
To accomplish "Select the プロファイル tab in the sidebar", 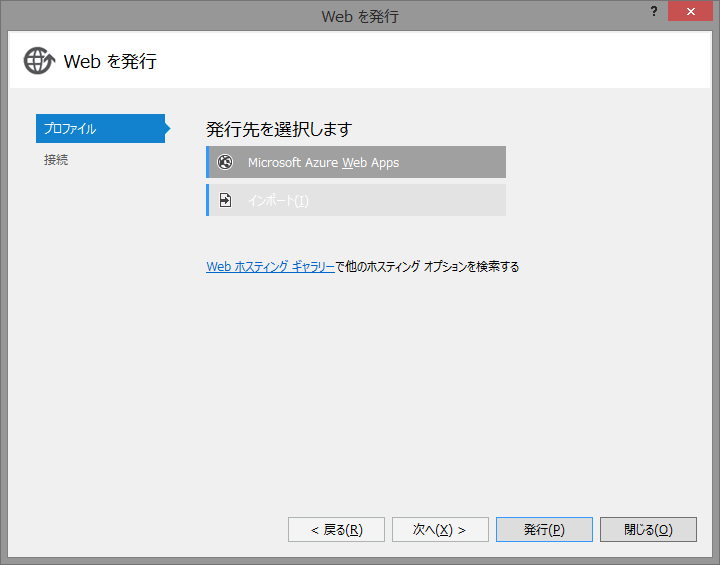I will pyautogui.click(x=99, y=129).
